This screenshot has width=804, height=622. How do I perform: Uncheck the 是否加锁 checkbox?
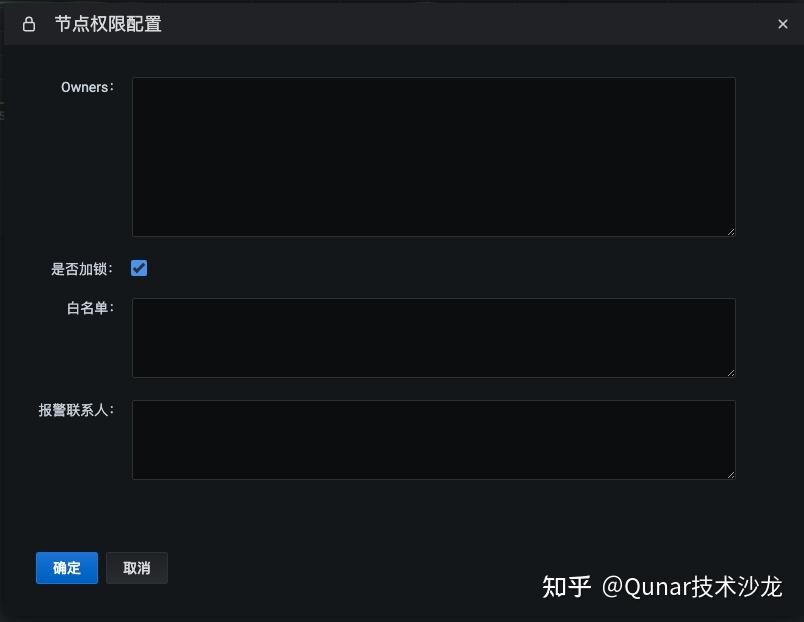(139, 268)
